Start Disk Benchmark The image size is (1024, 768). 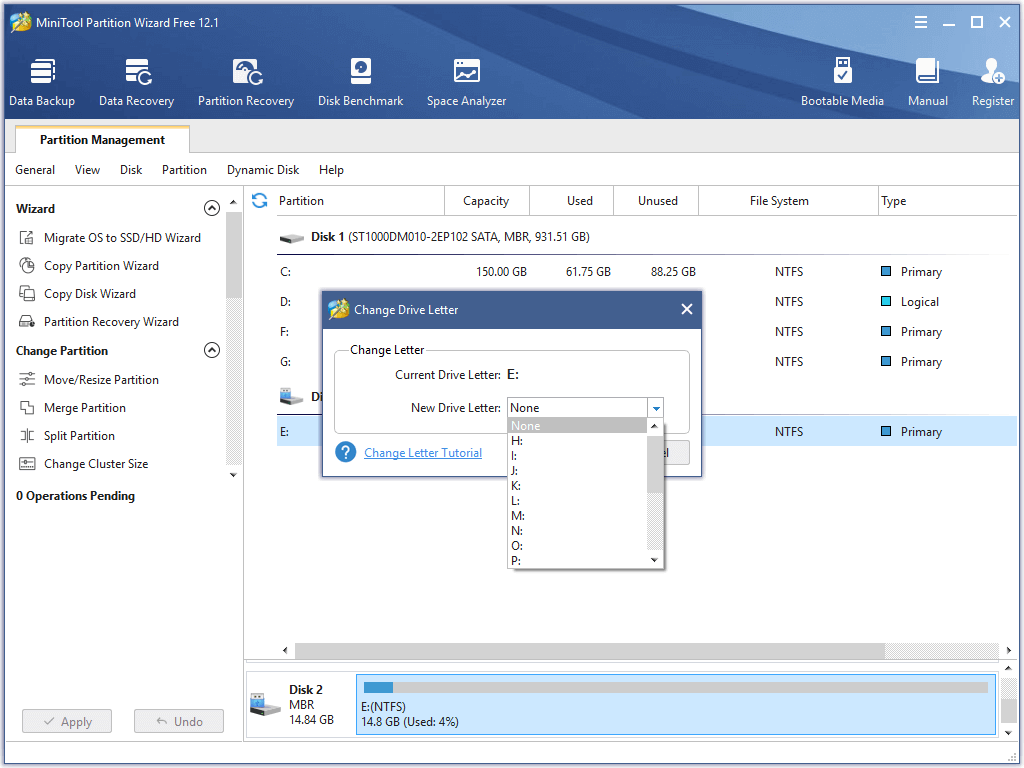click(360, 82)
